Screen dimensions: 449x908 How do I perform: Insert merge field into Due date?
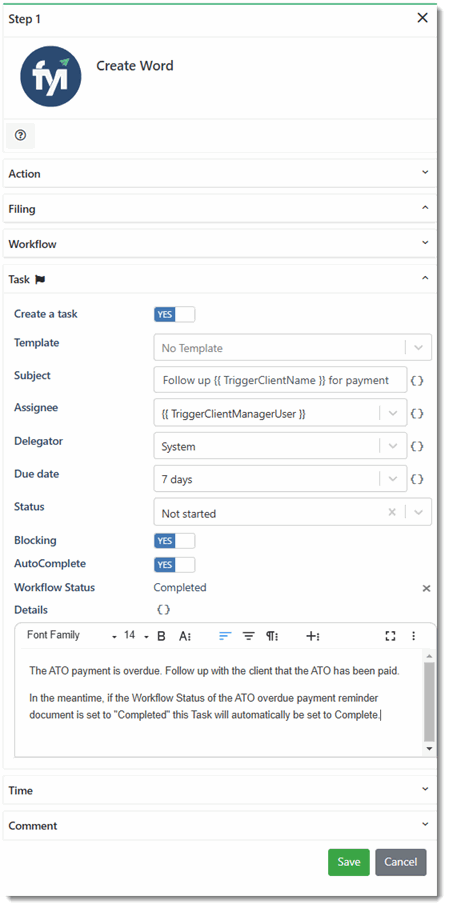click(417, 479)
